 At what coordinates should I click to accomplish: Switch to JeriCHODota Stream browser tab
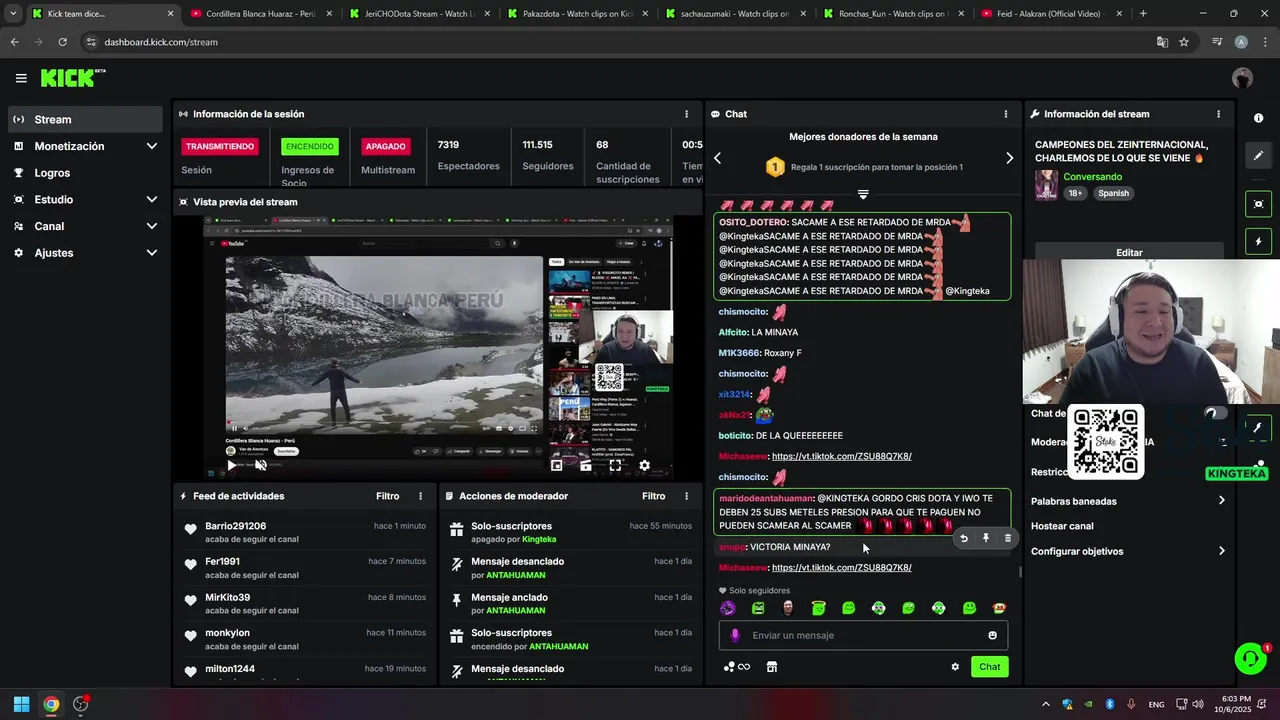click(421, 14)
